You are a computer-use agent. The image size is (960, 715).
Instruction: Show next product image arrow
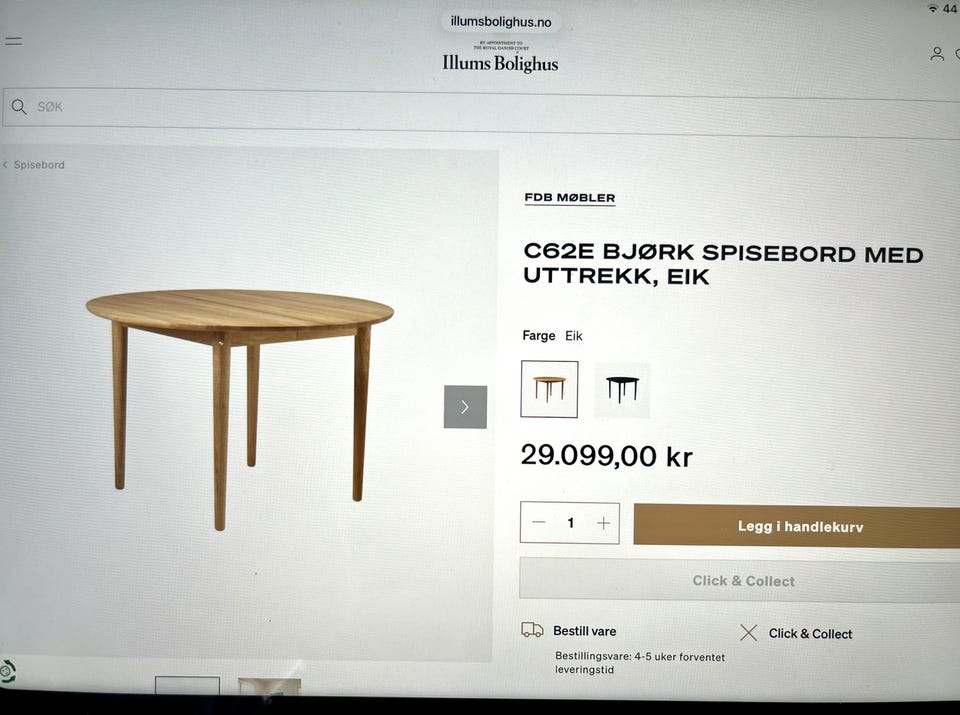click(465, 406)
